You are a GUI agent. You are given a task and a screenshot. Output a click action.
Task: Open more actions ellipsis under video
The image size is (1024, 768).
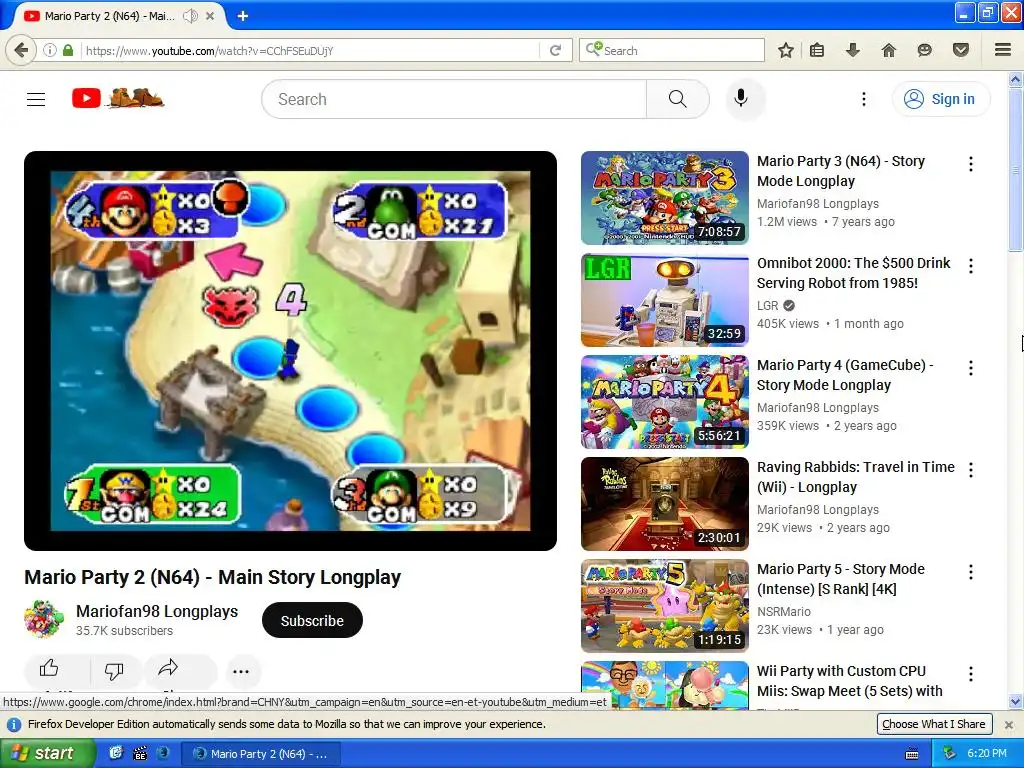pos(241,671)
